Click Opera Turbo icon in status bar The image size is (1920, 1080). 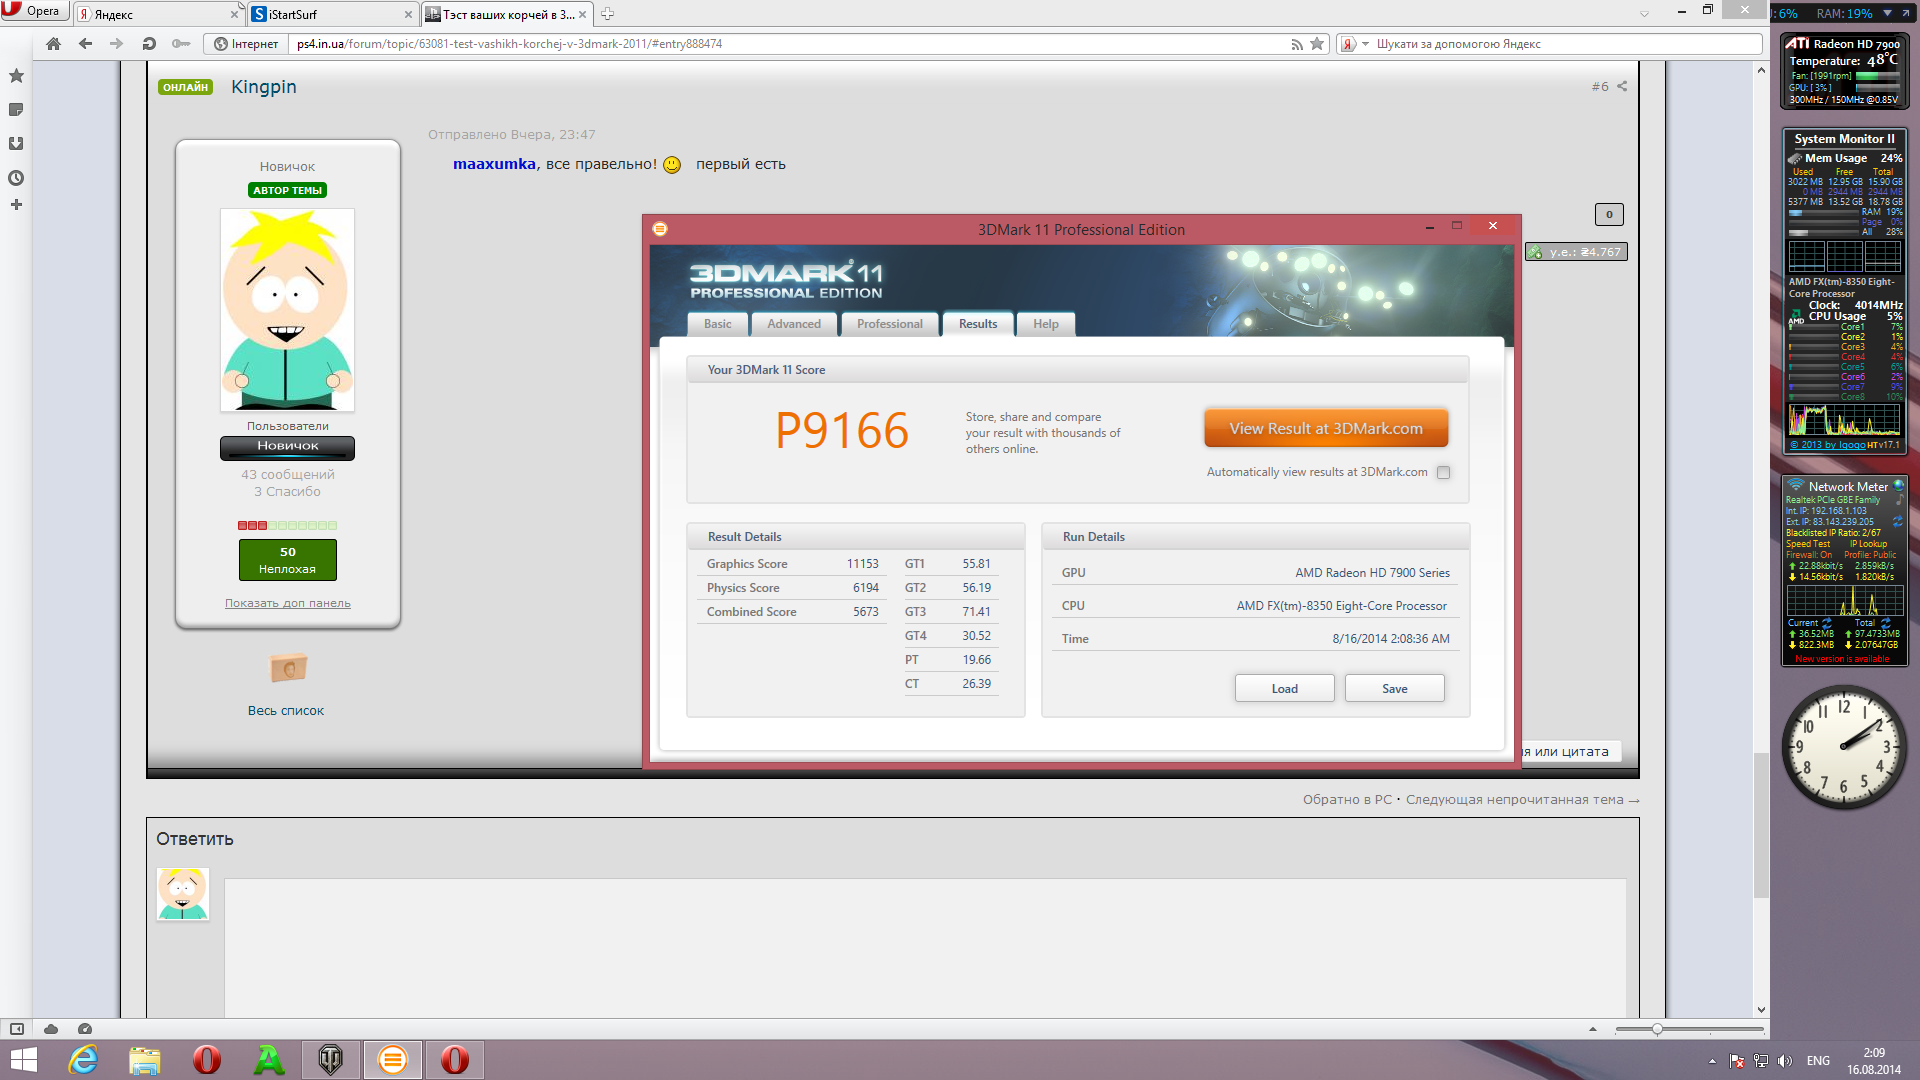(85, 1029)
